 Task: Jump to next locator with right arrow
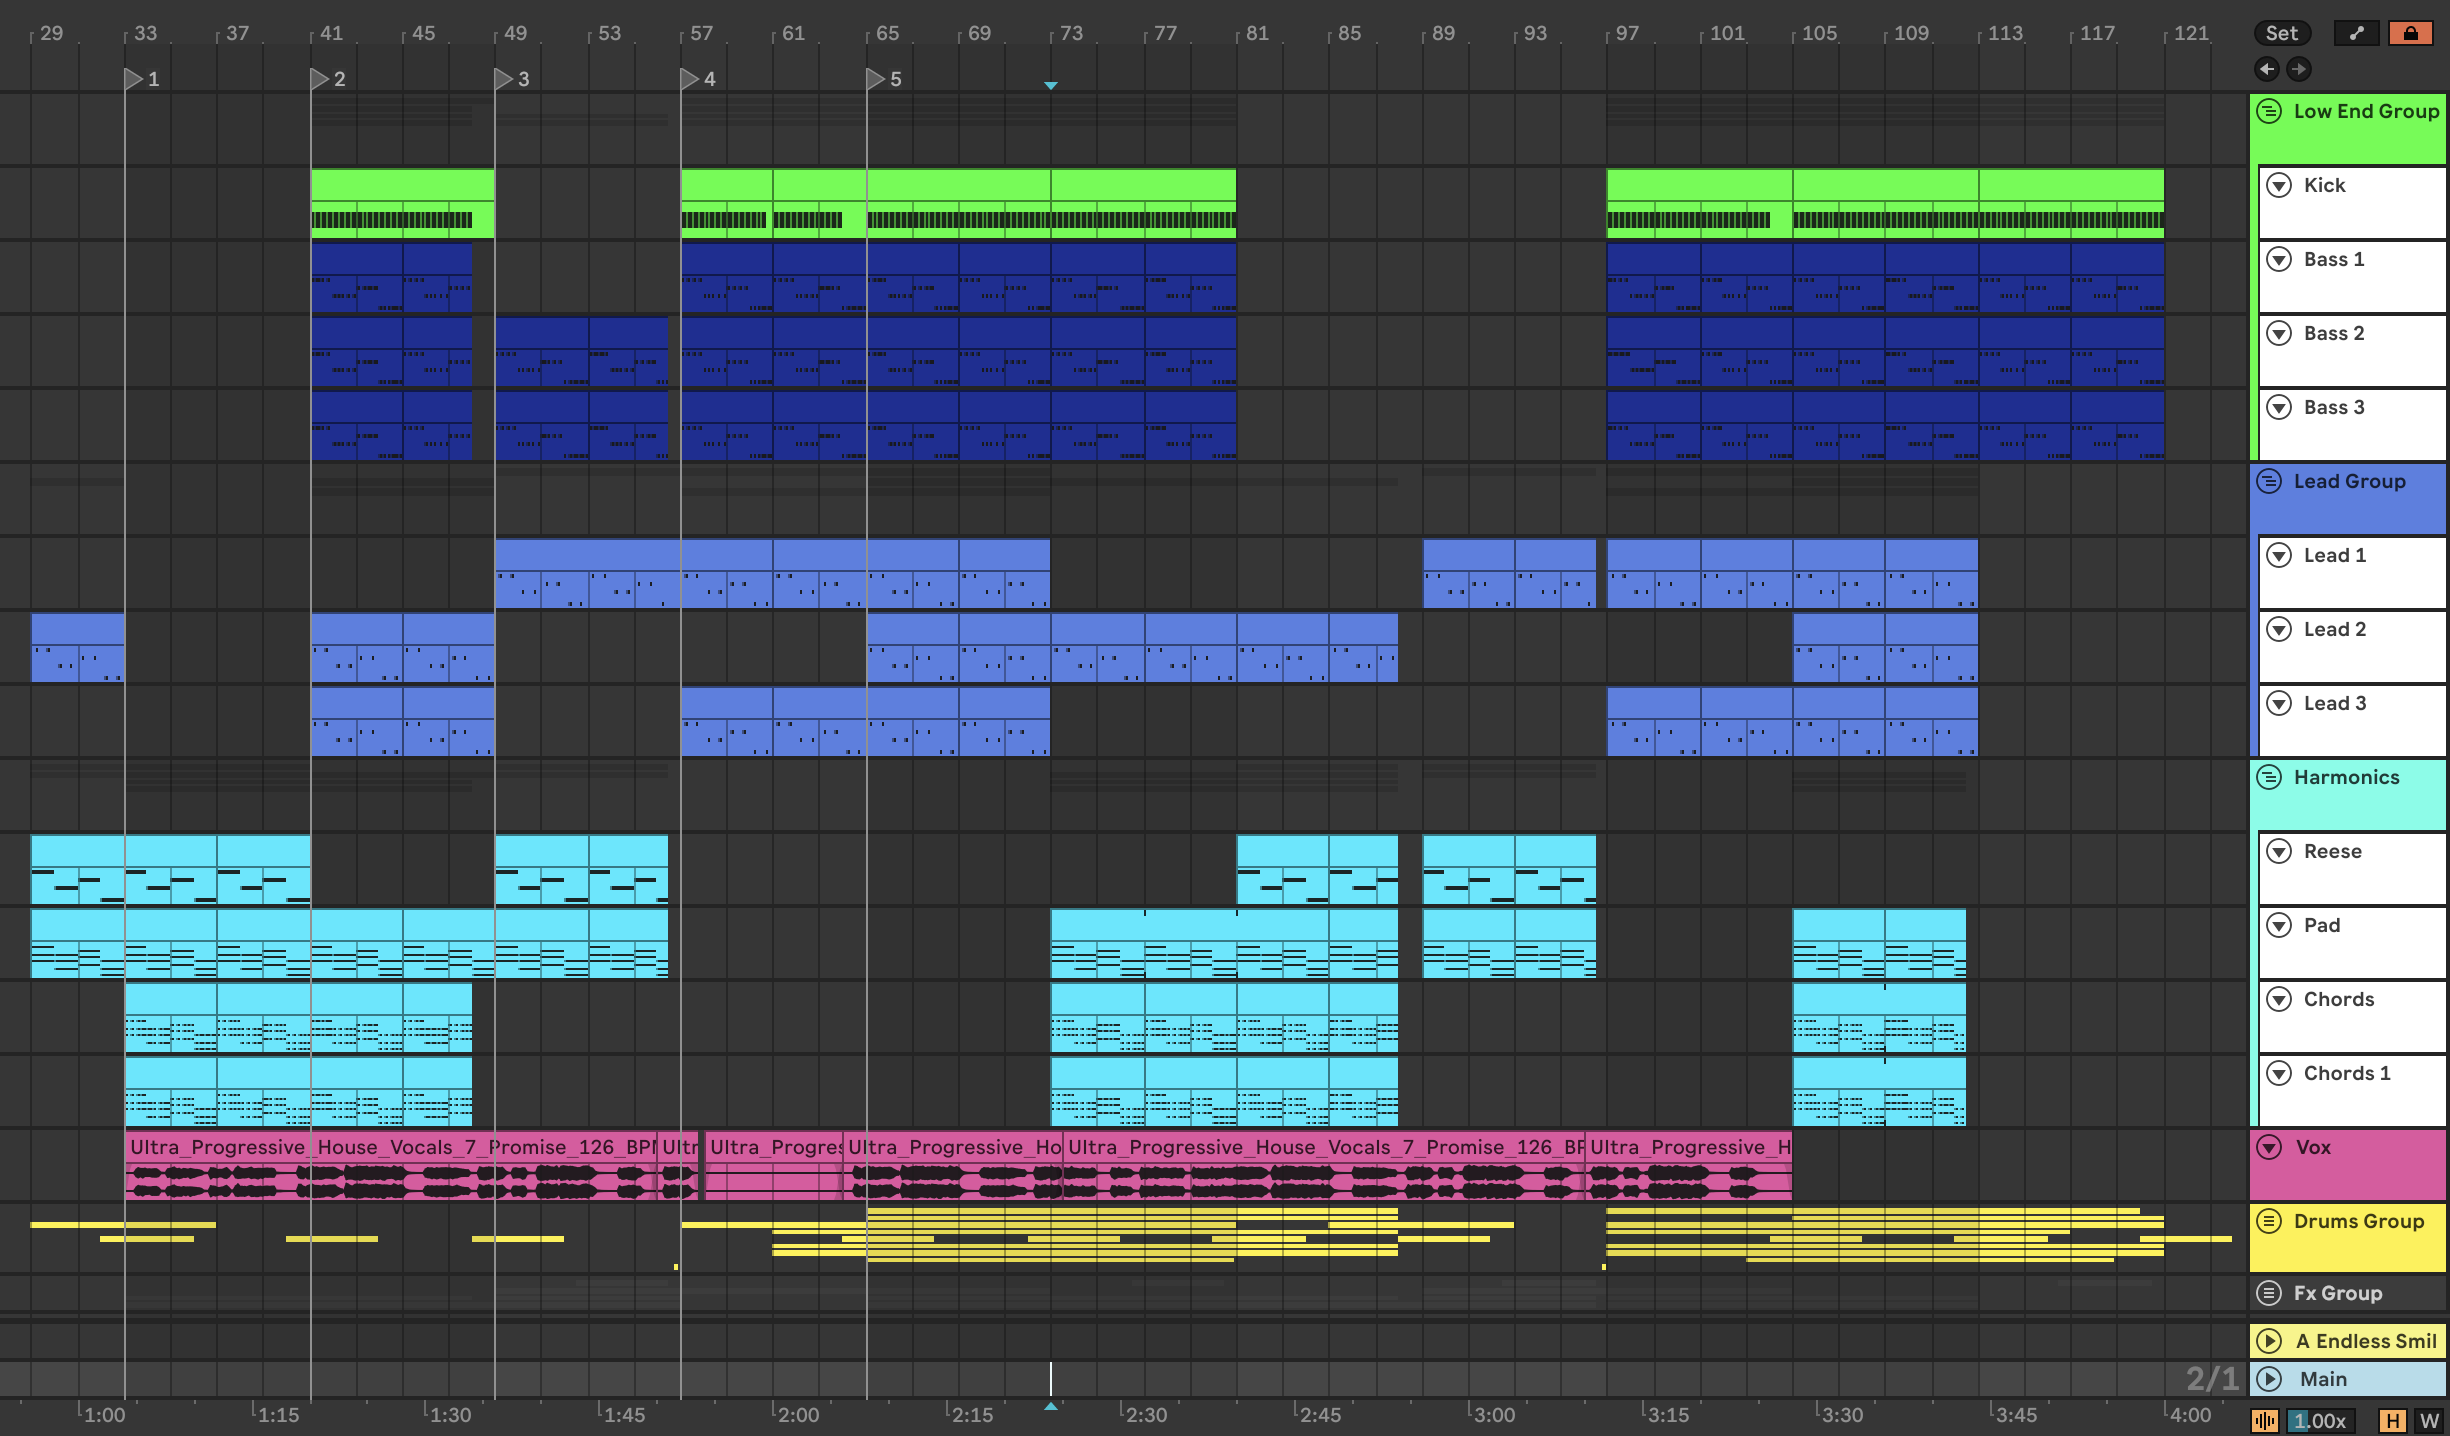point(2299,69)
